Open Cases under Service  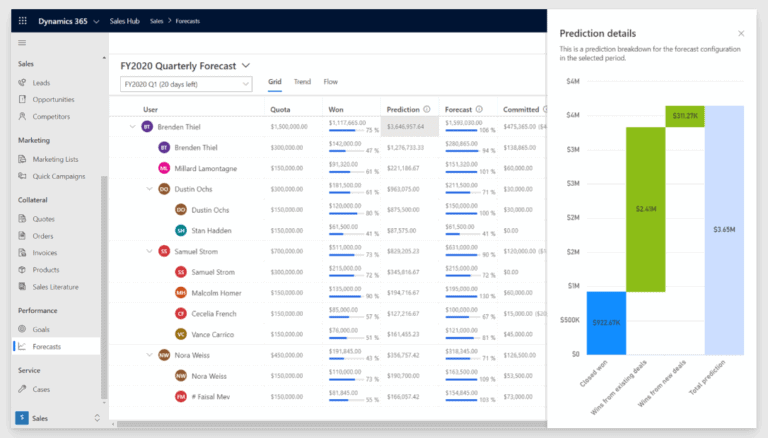click(41, 389)
